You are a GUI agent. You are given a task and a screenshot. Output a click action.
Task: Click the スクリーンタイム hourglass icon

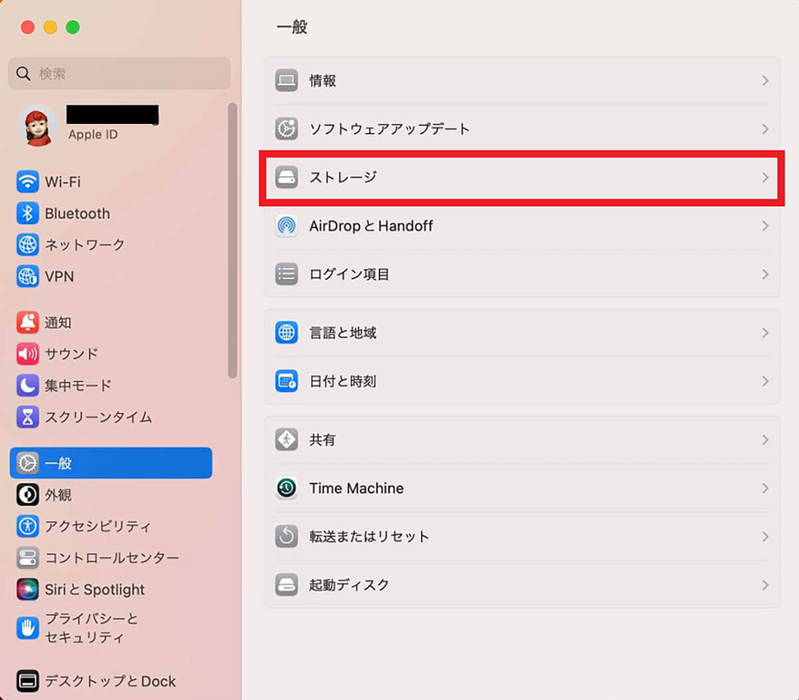(x=28, y=417)
